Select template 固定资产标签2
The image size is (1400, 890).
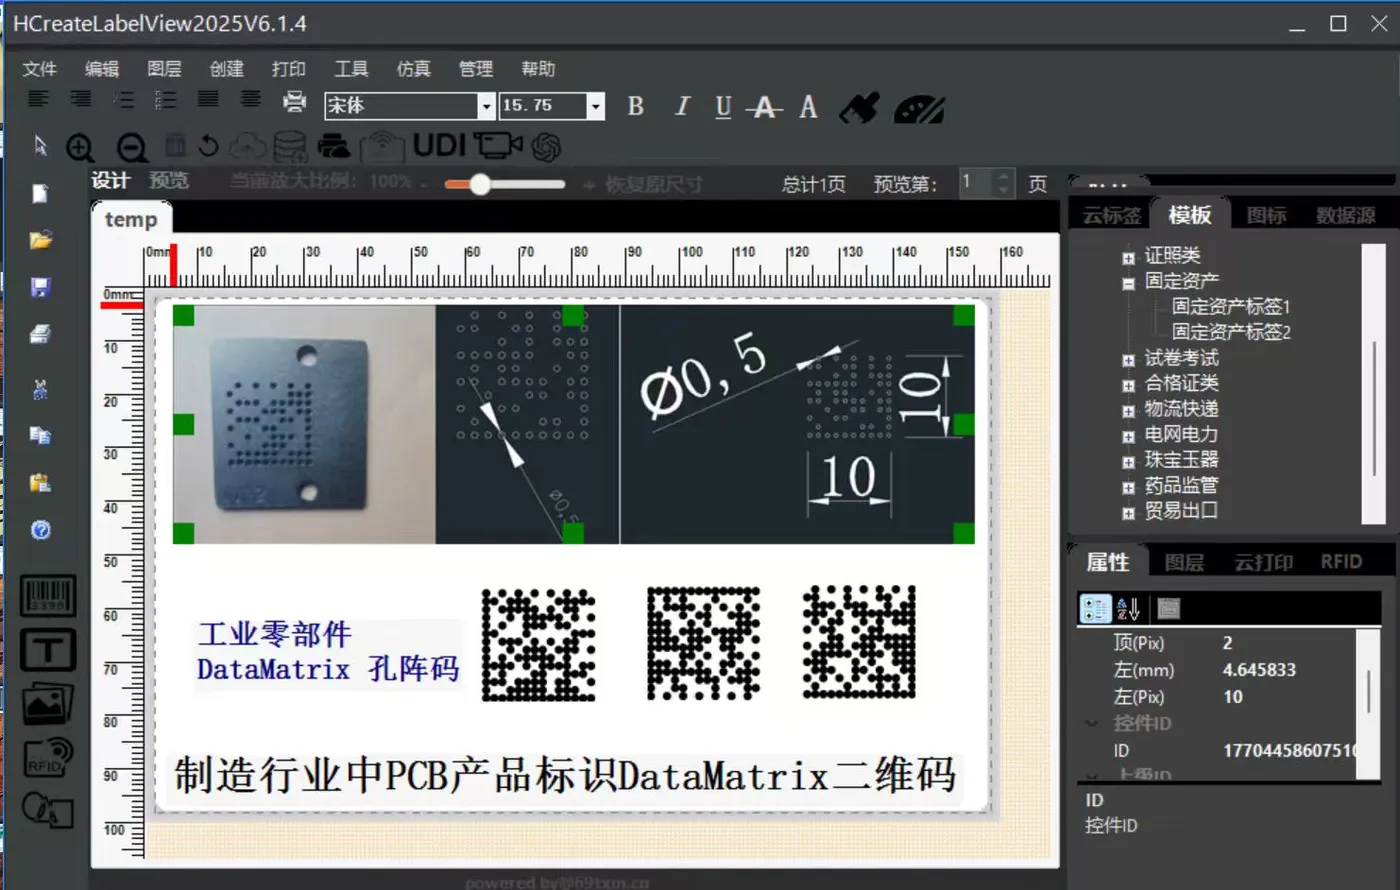click(1231, 332)
